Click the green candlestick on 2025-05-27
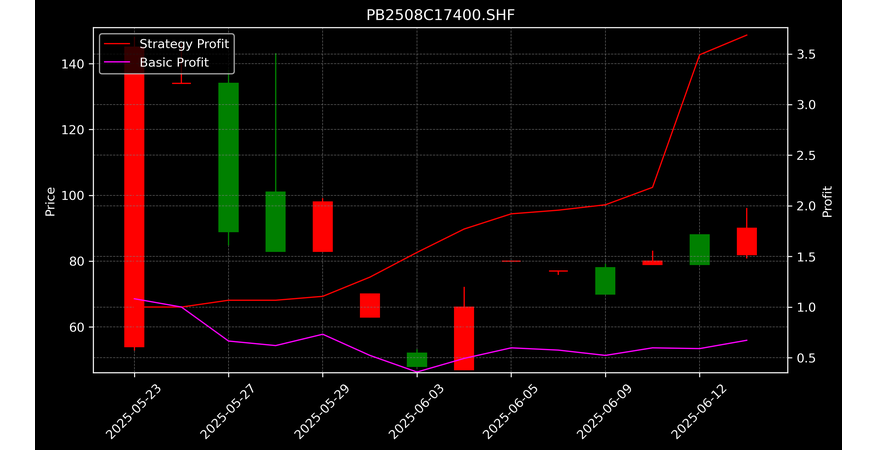Screen dimensions: 878x450 pos(228,157)
